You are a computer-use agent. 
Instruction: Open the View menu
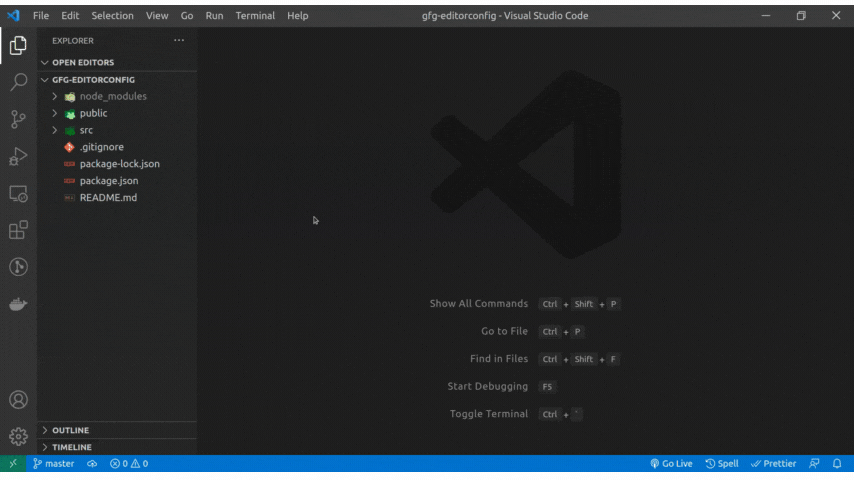point(157,16)
